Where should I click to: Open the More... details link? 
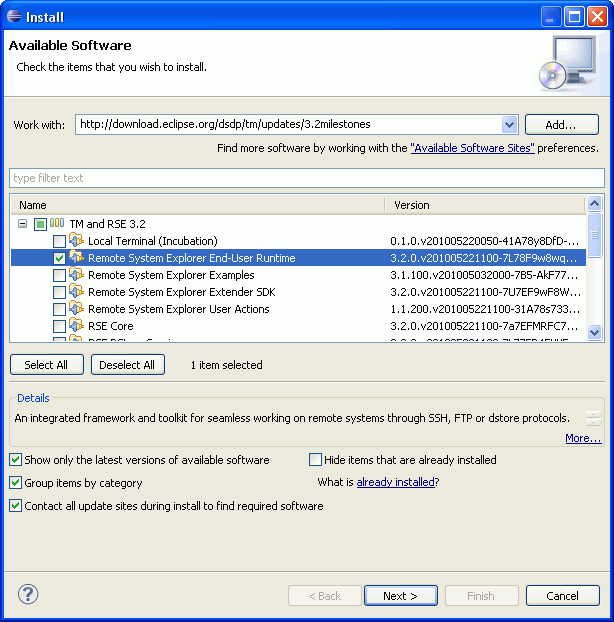(583, 438)
